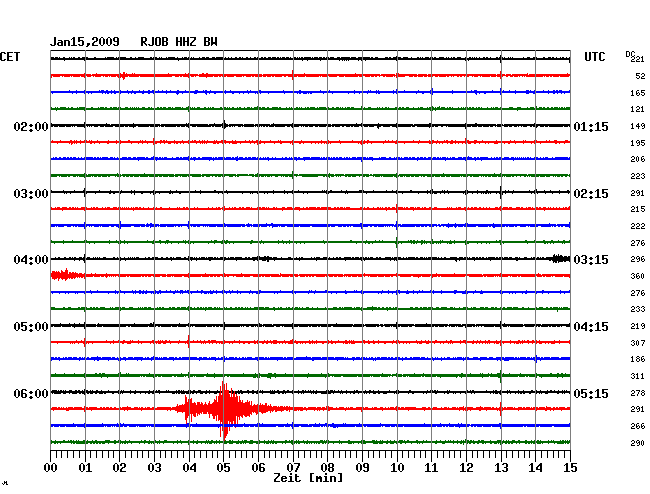Click minute tick label 00 on axis
Viewport: 650px width, 494px height.
(51, 468)
